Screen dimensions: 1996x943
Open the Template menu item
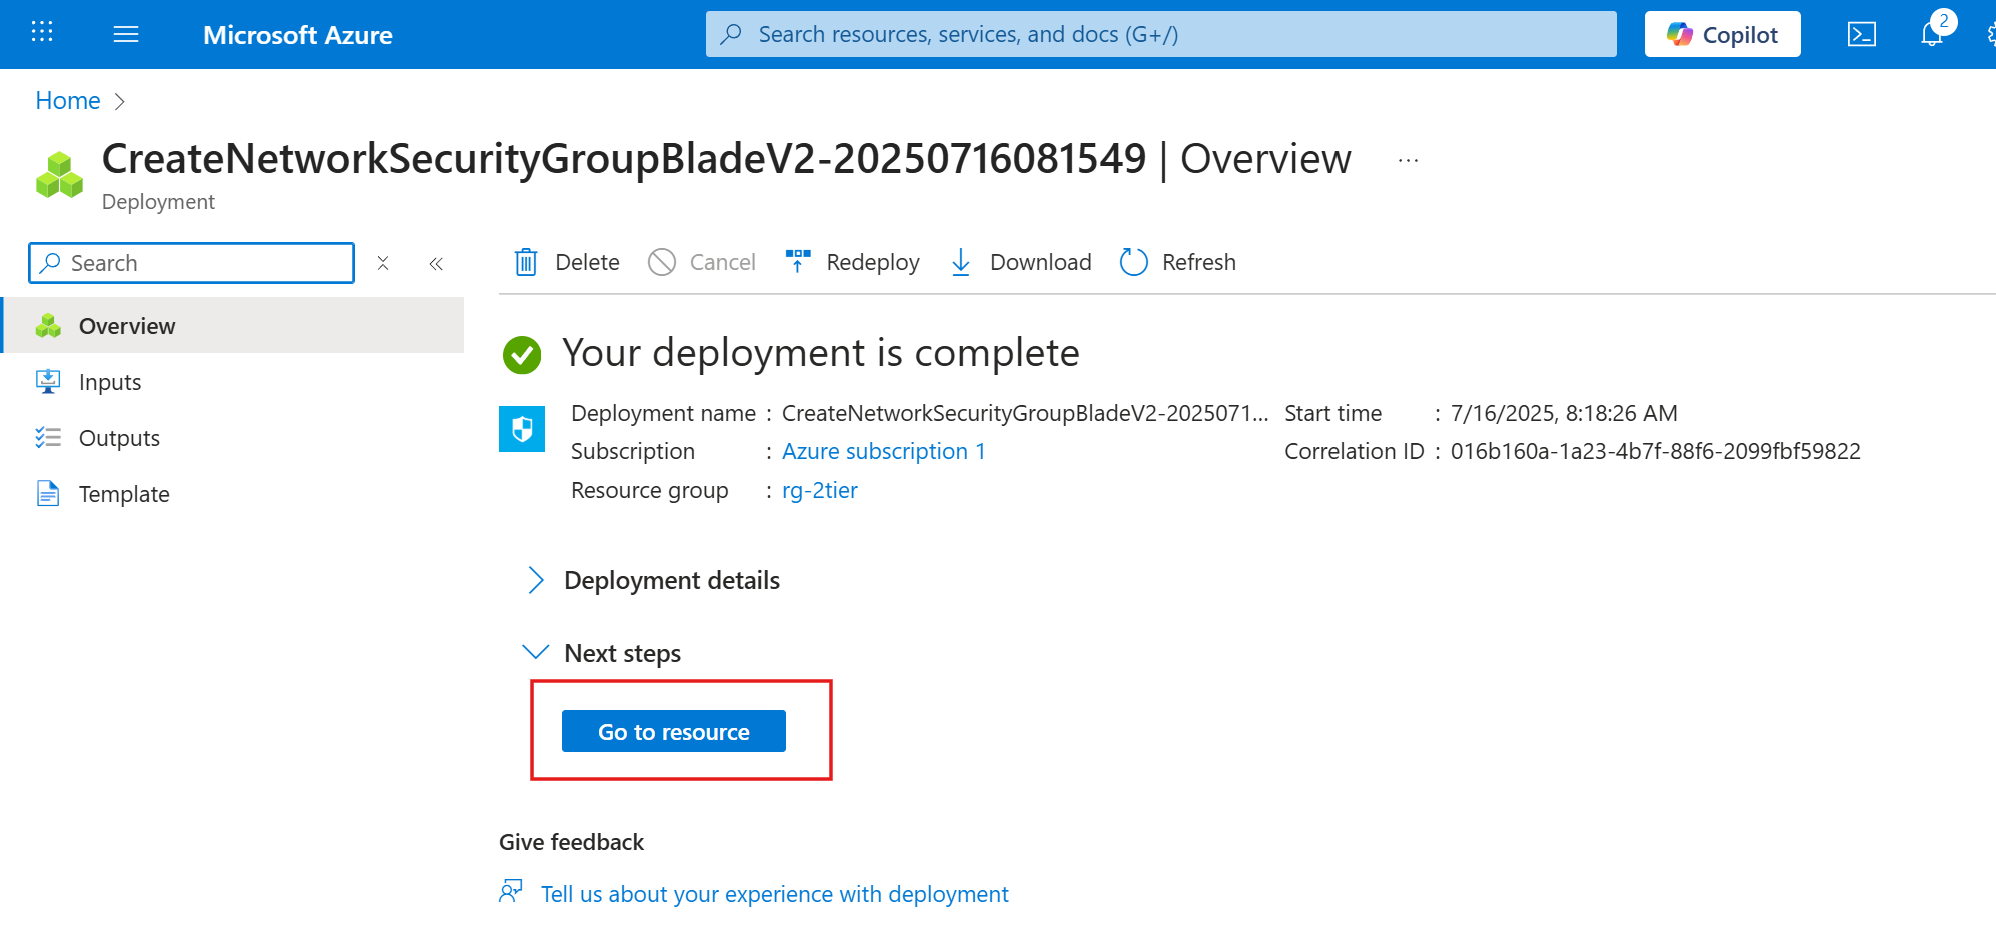124,495
